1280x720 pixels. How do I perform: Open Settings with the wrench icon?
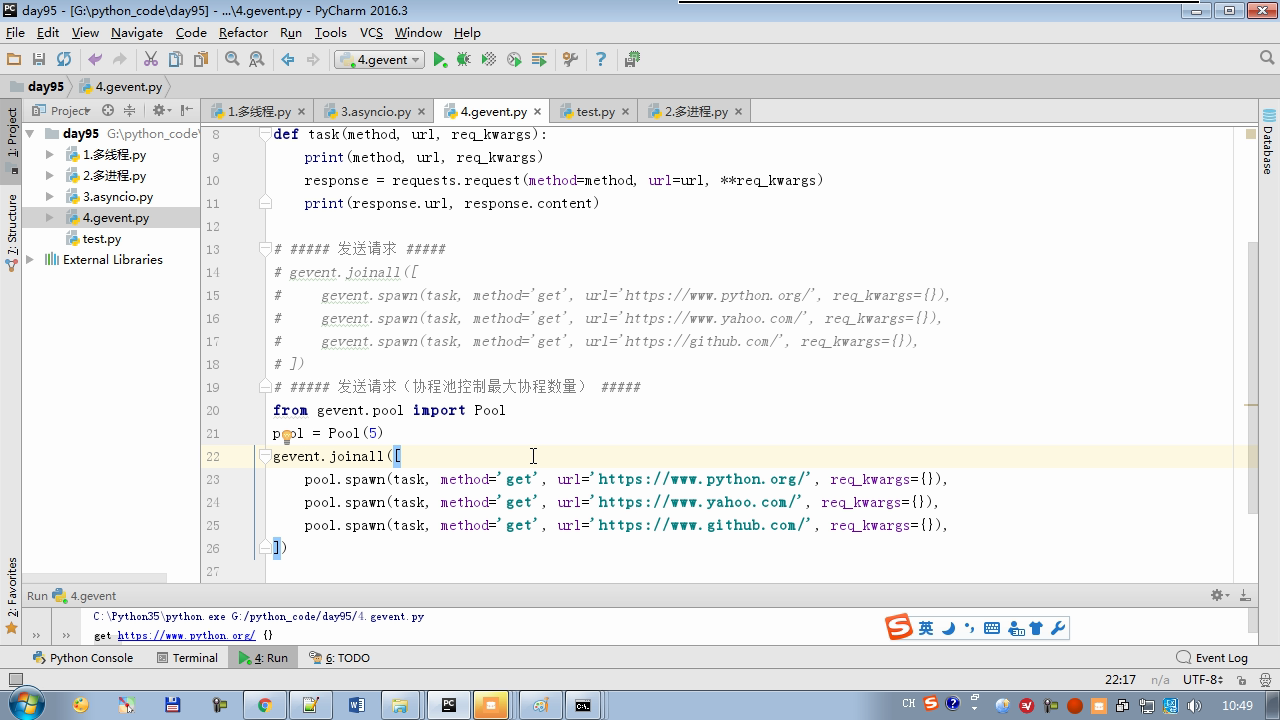(569, 60)
